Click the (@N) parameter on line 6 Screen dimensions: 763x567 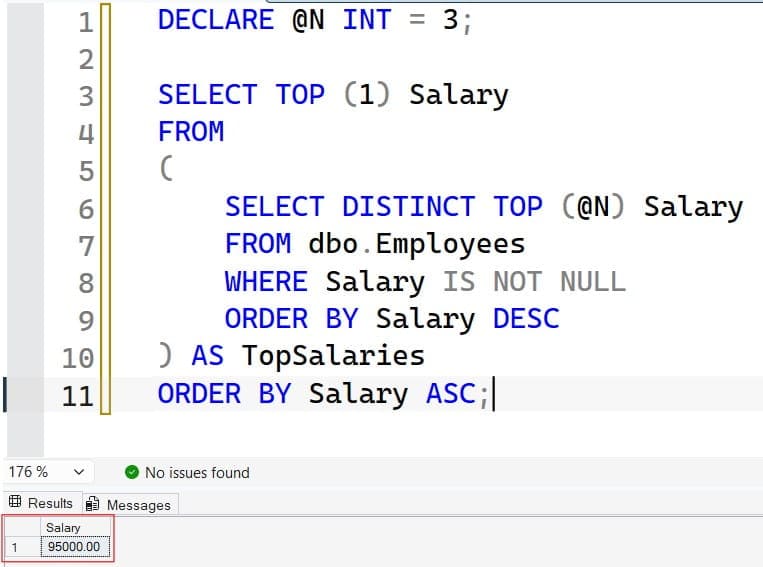(592, 206)
